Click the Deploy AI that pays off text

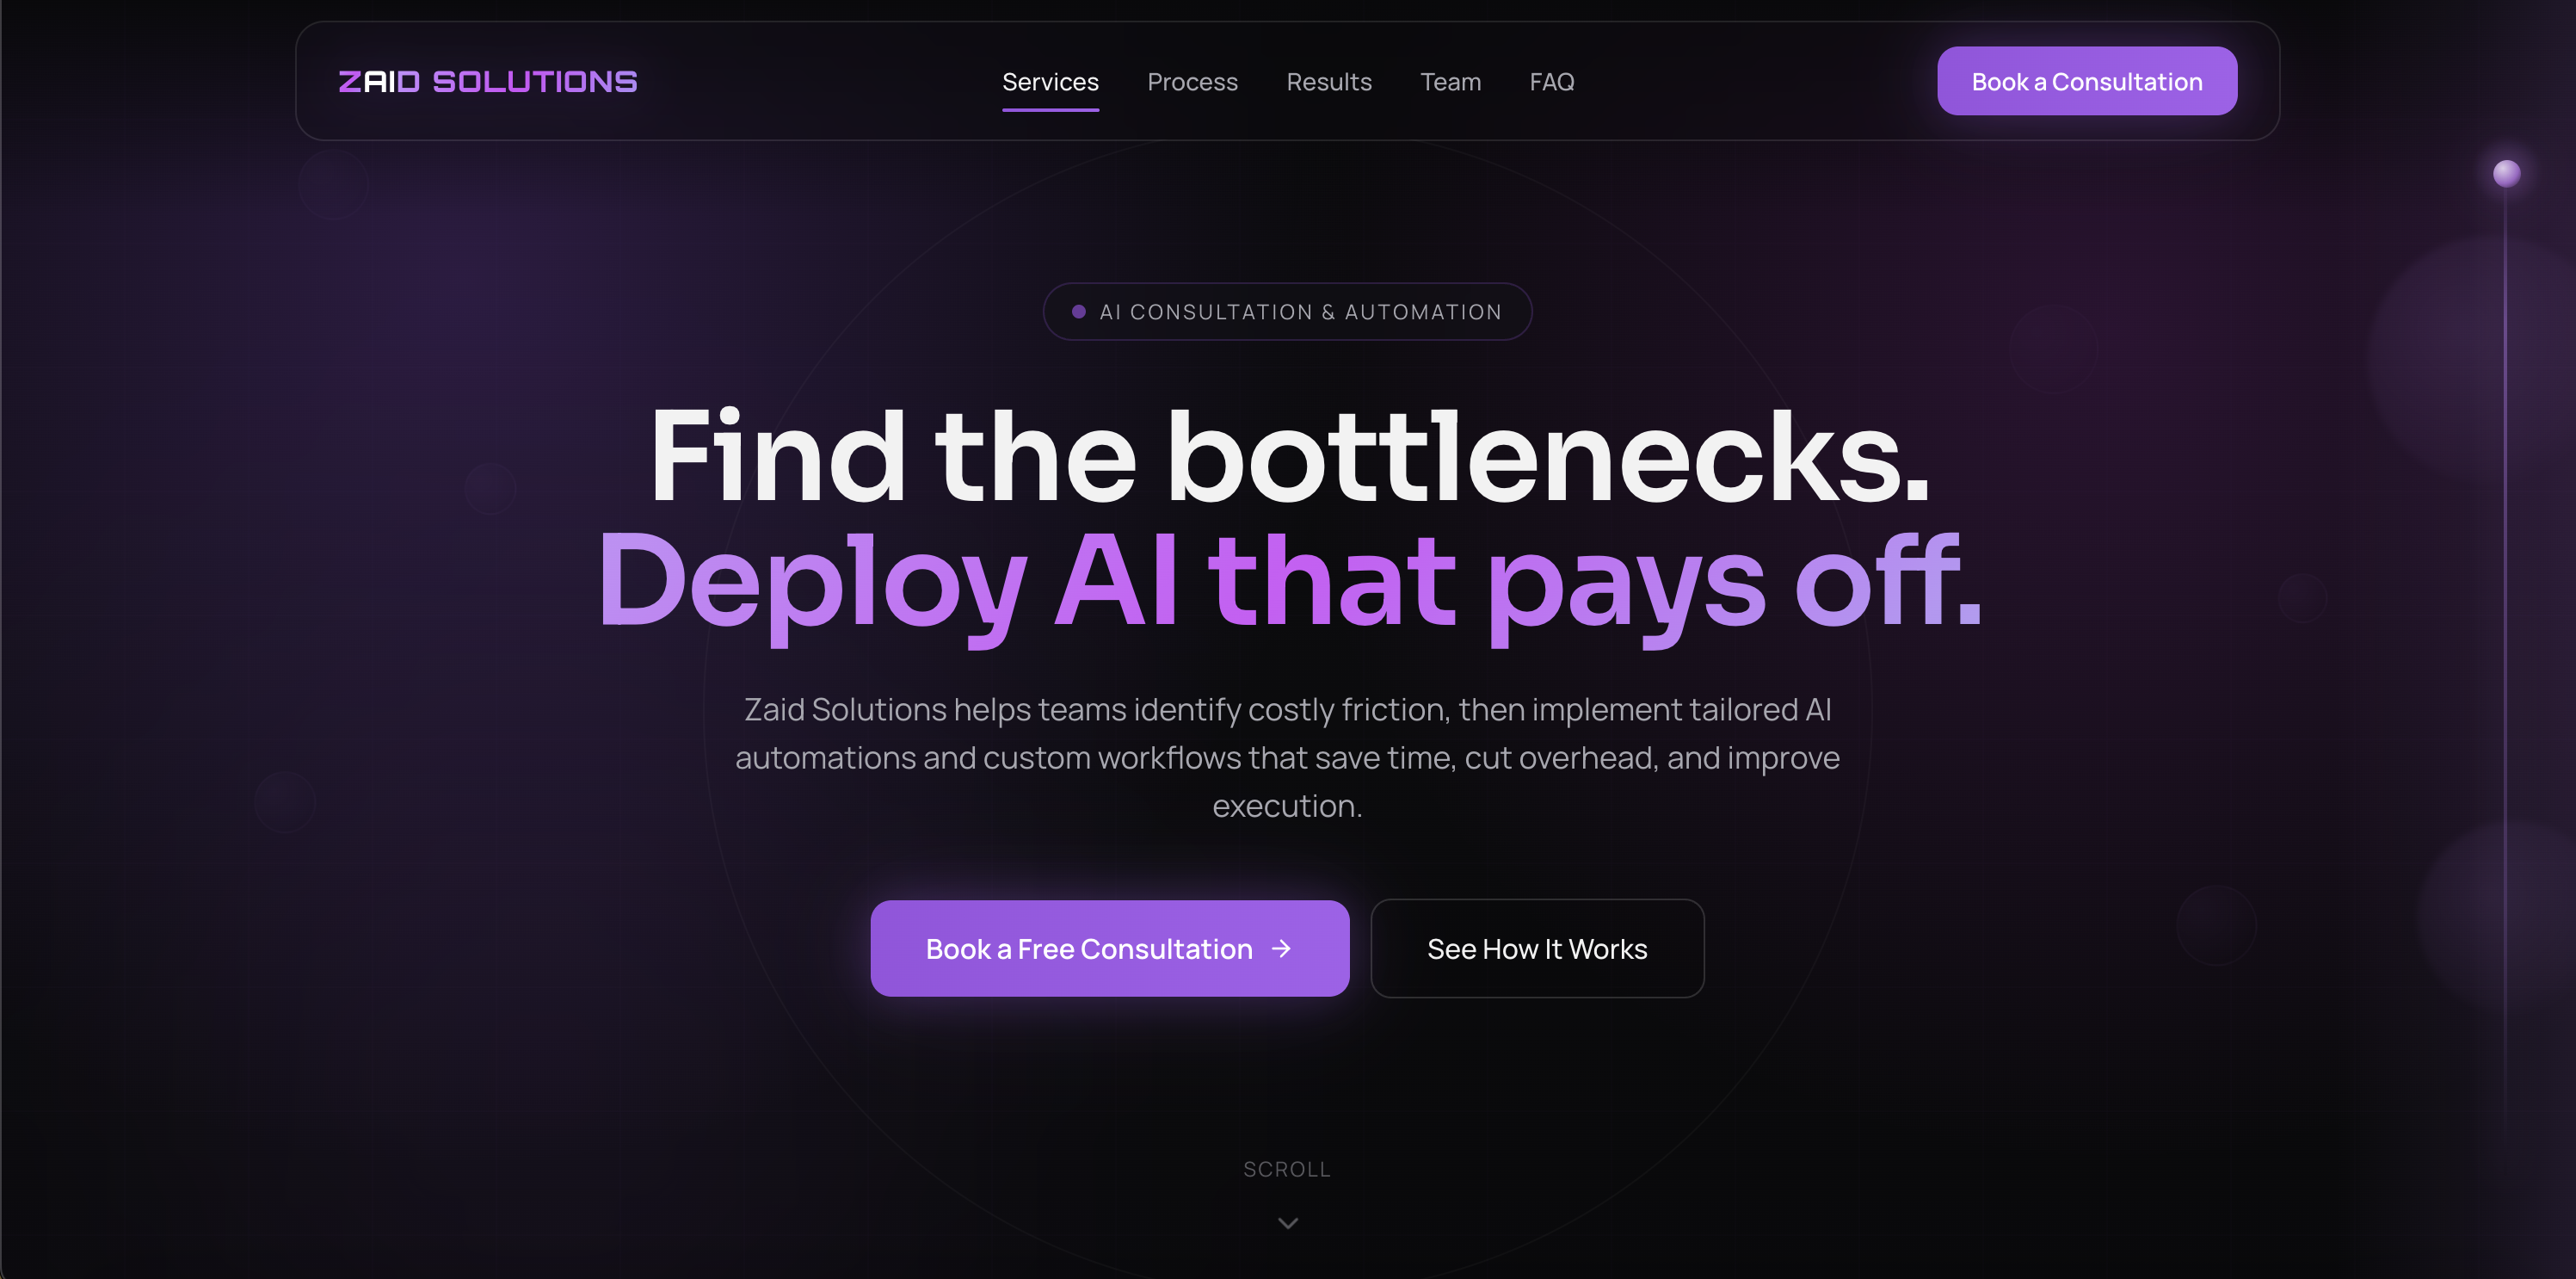pyautogui.click(x=1289, y=583)
